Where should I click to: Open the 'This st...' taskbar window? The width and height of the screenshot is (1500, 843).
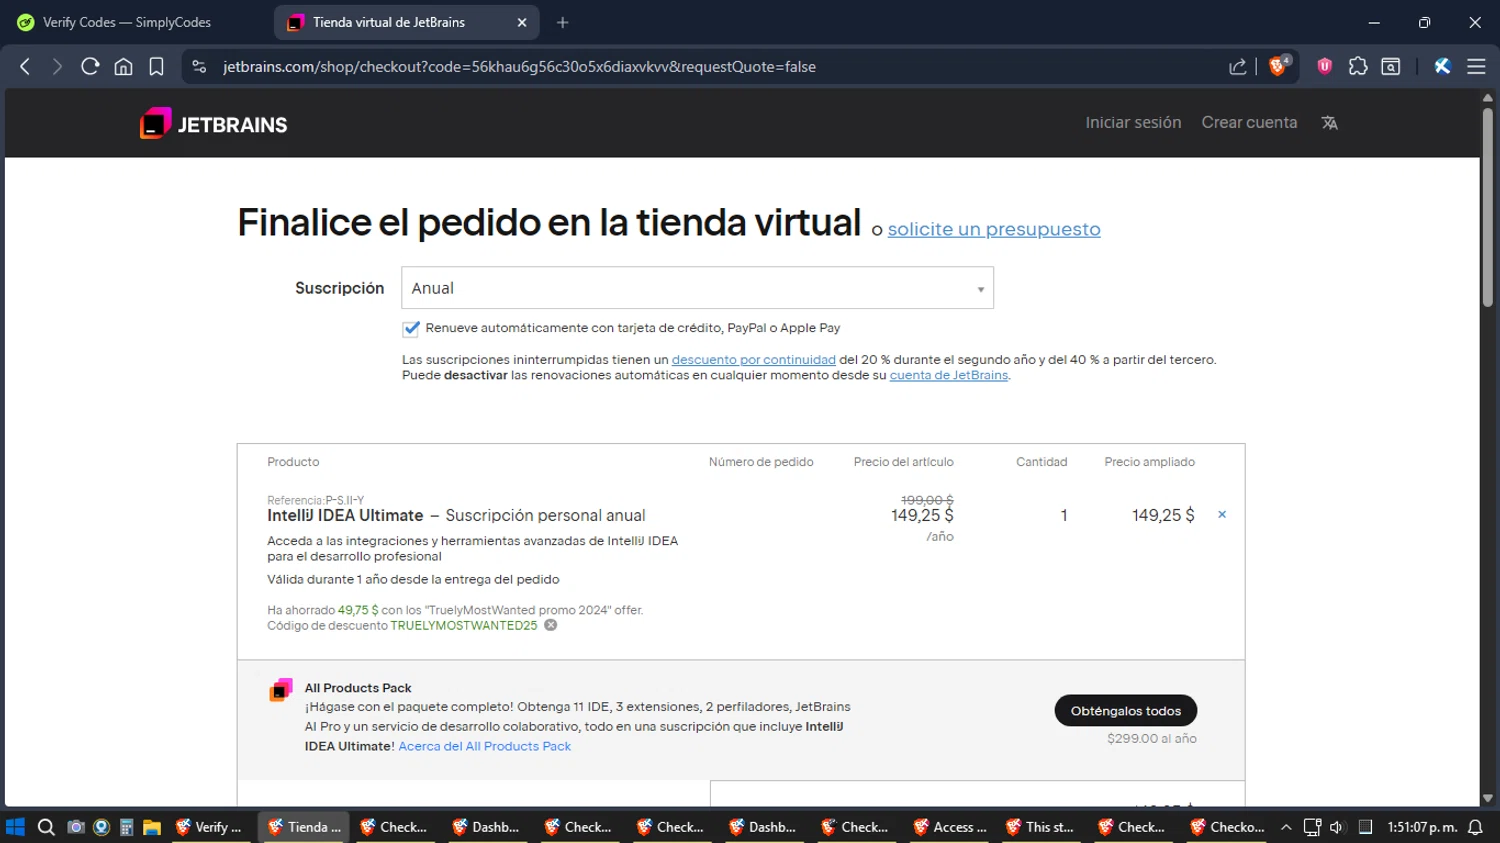coord(1040,827)
